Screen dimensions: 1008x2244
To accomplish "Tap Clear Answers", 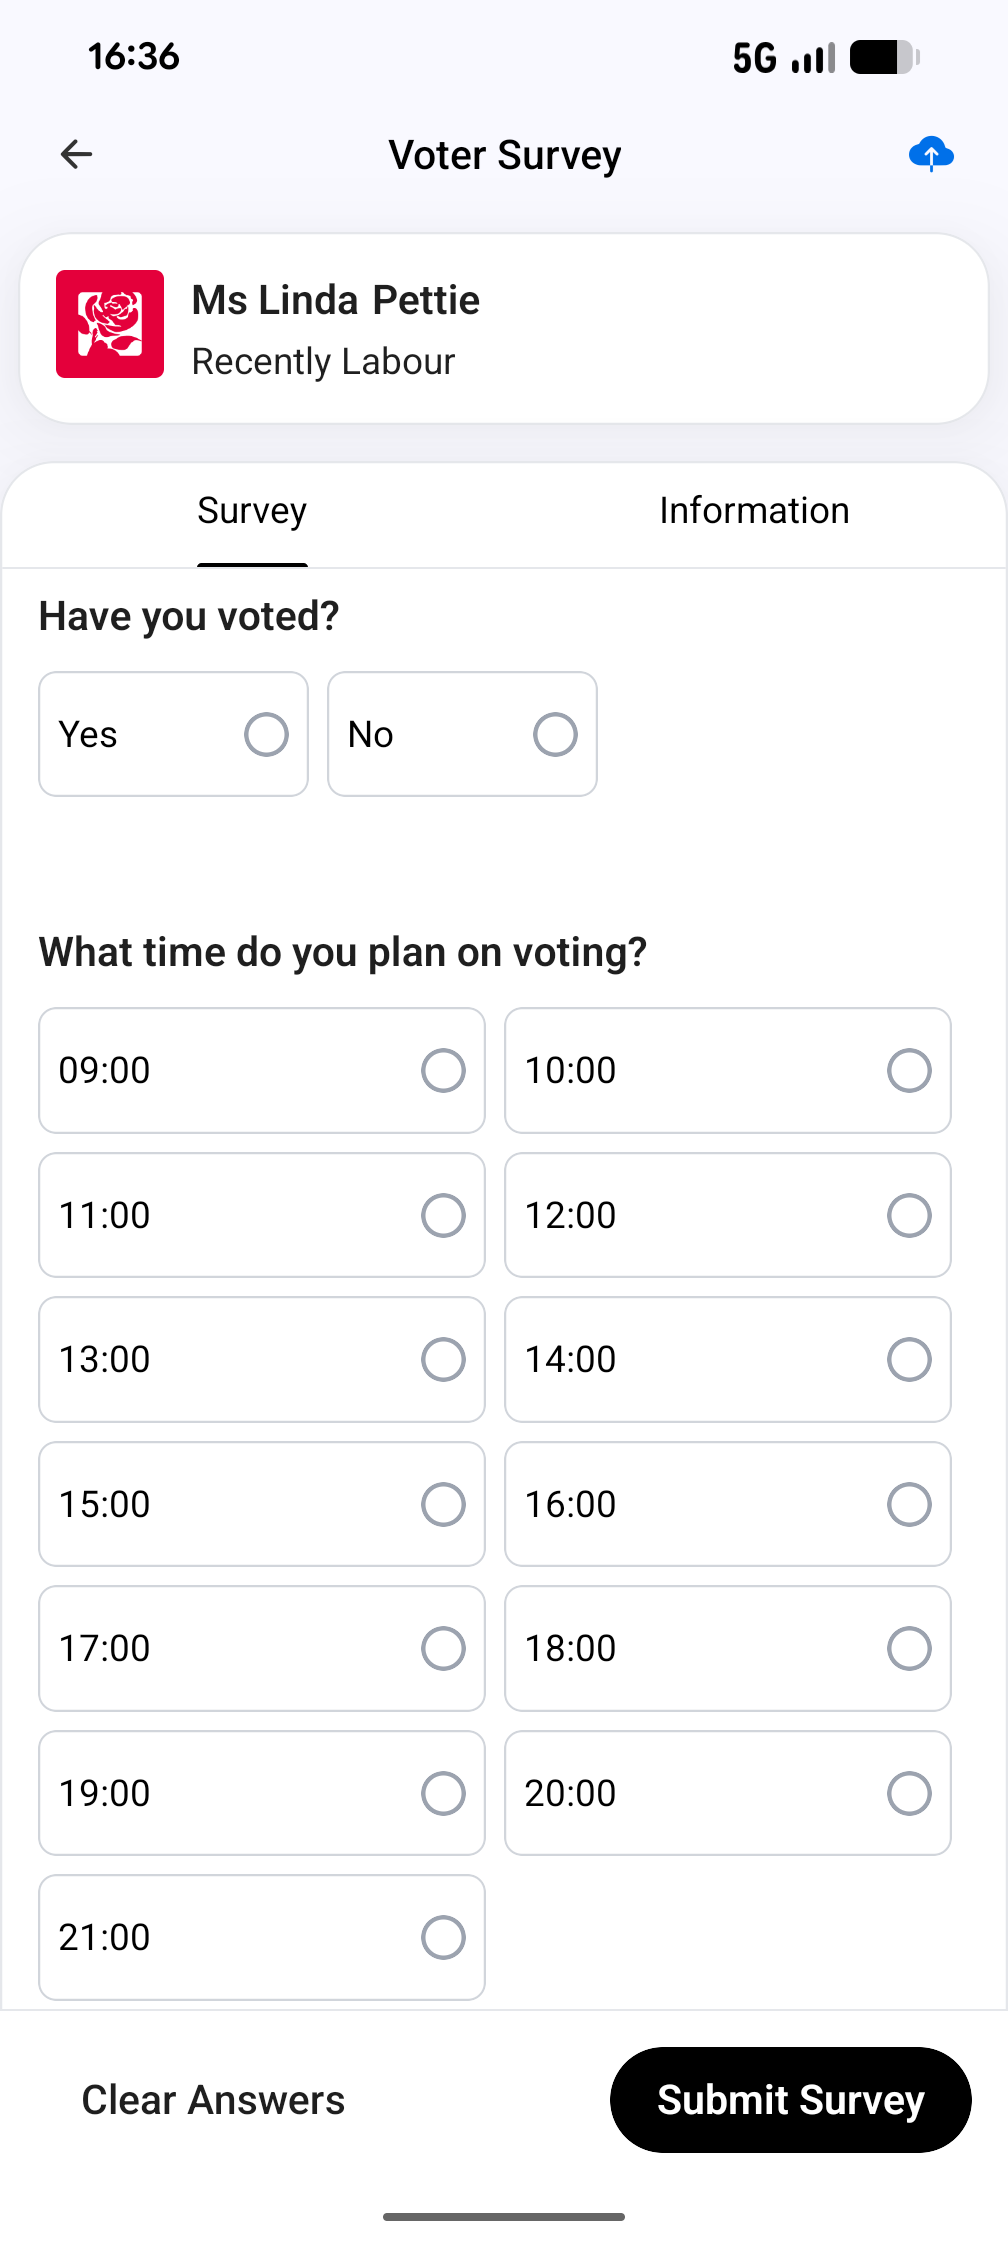I will click(213, 2100).
